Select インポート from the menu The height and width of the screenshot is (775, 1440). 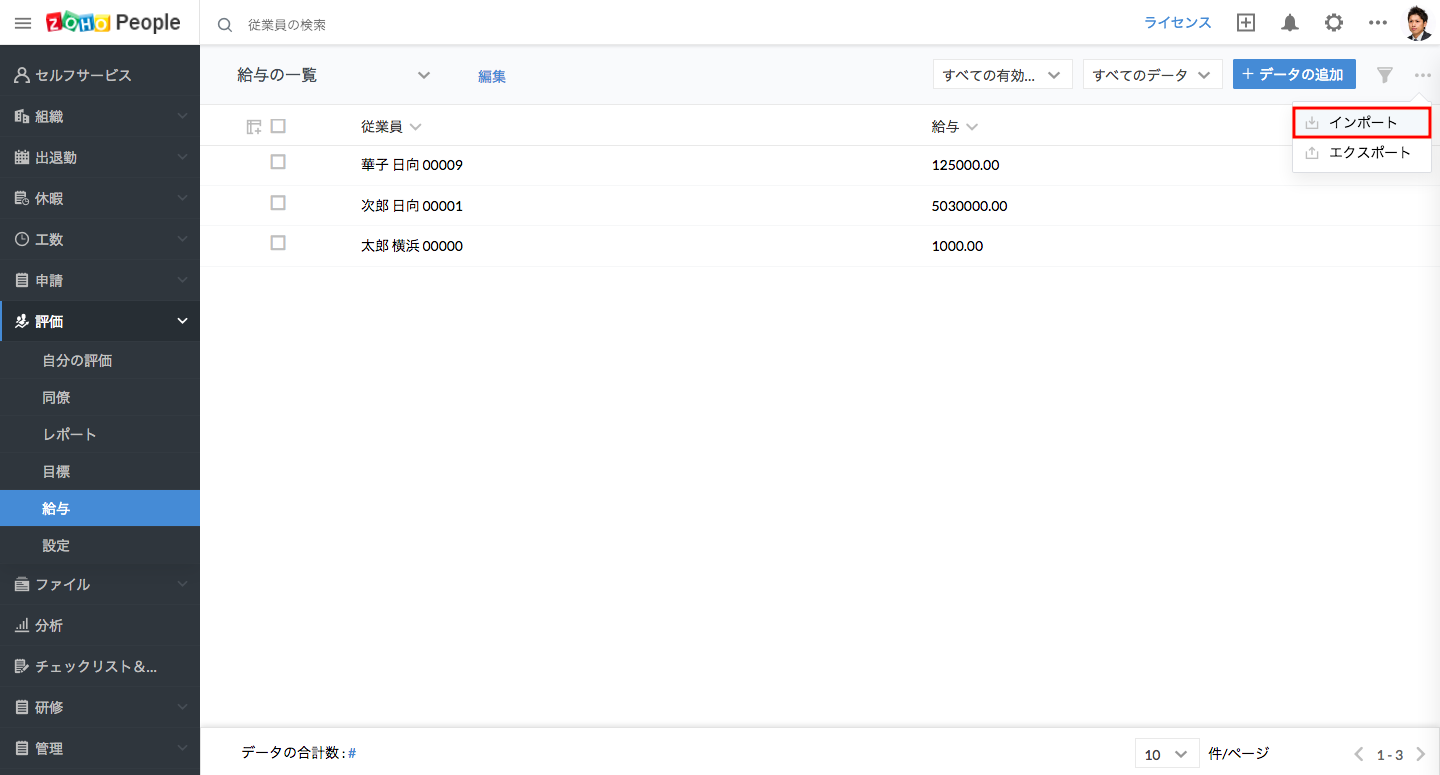(1362, 122)
